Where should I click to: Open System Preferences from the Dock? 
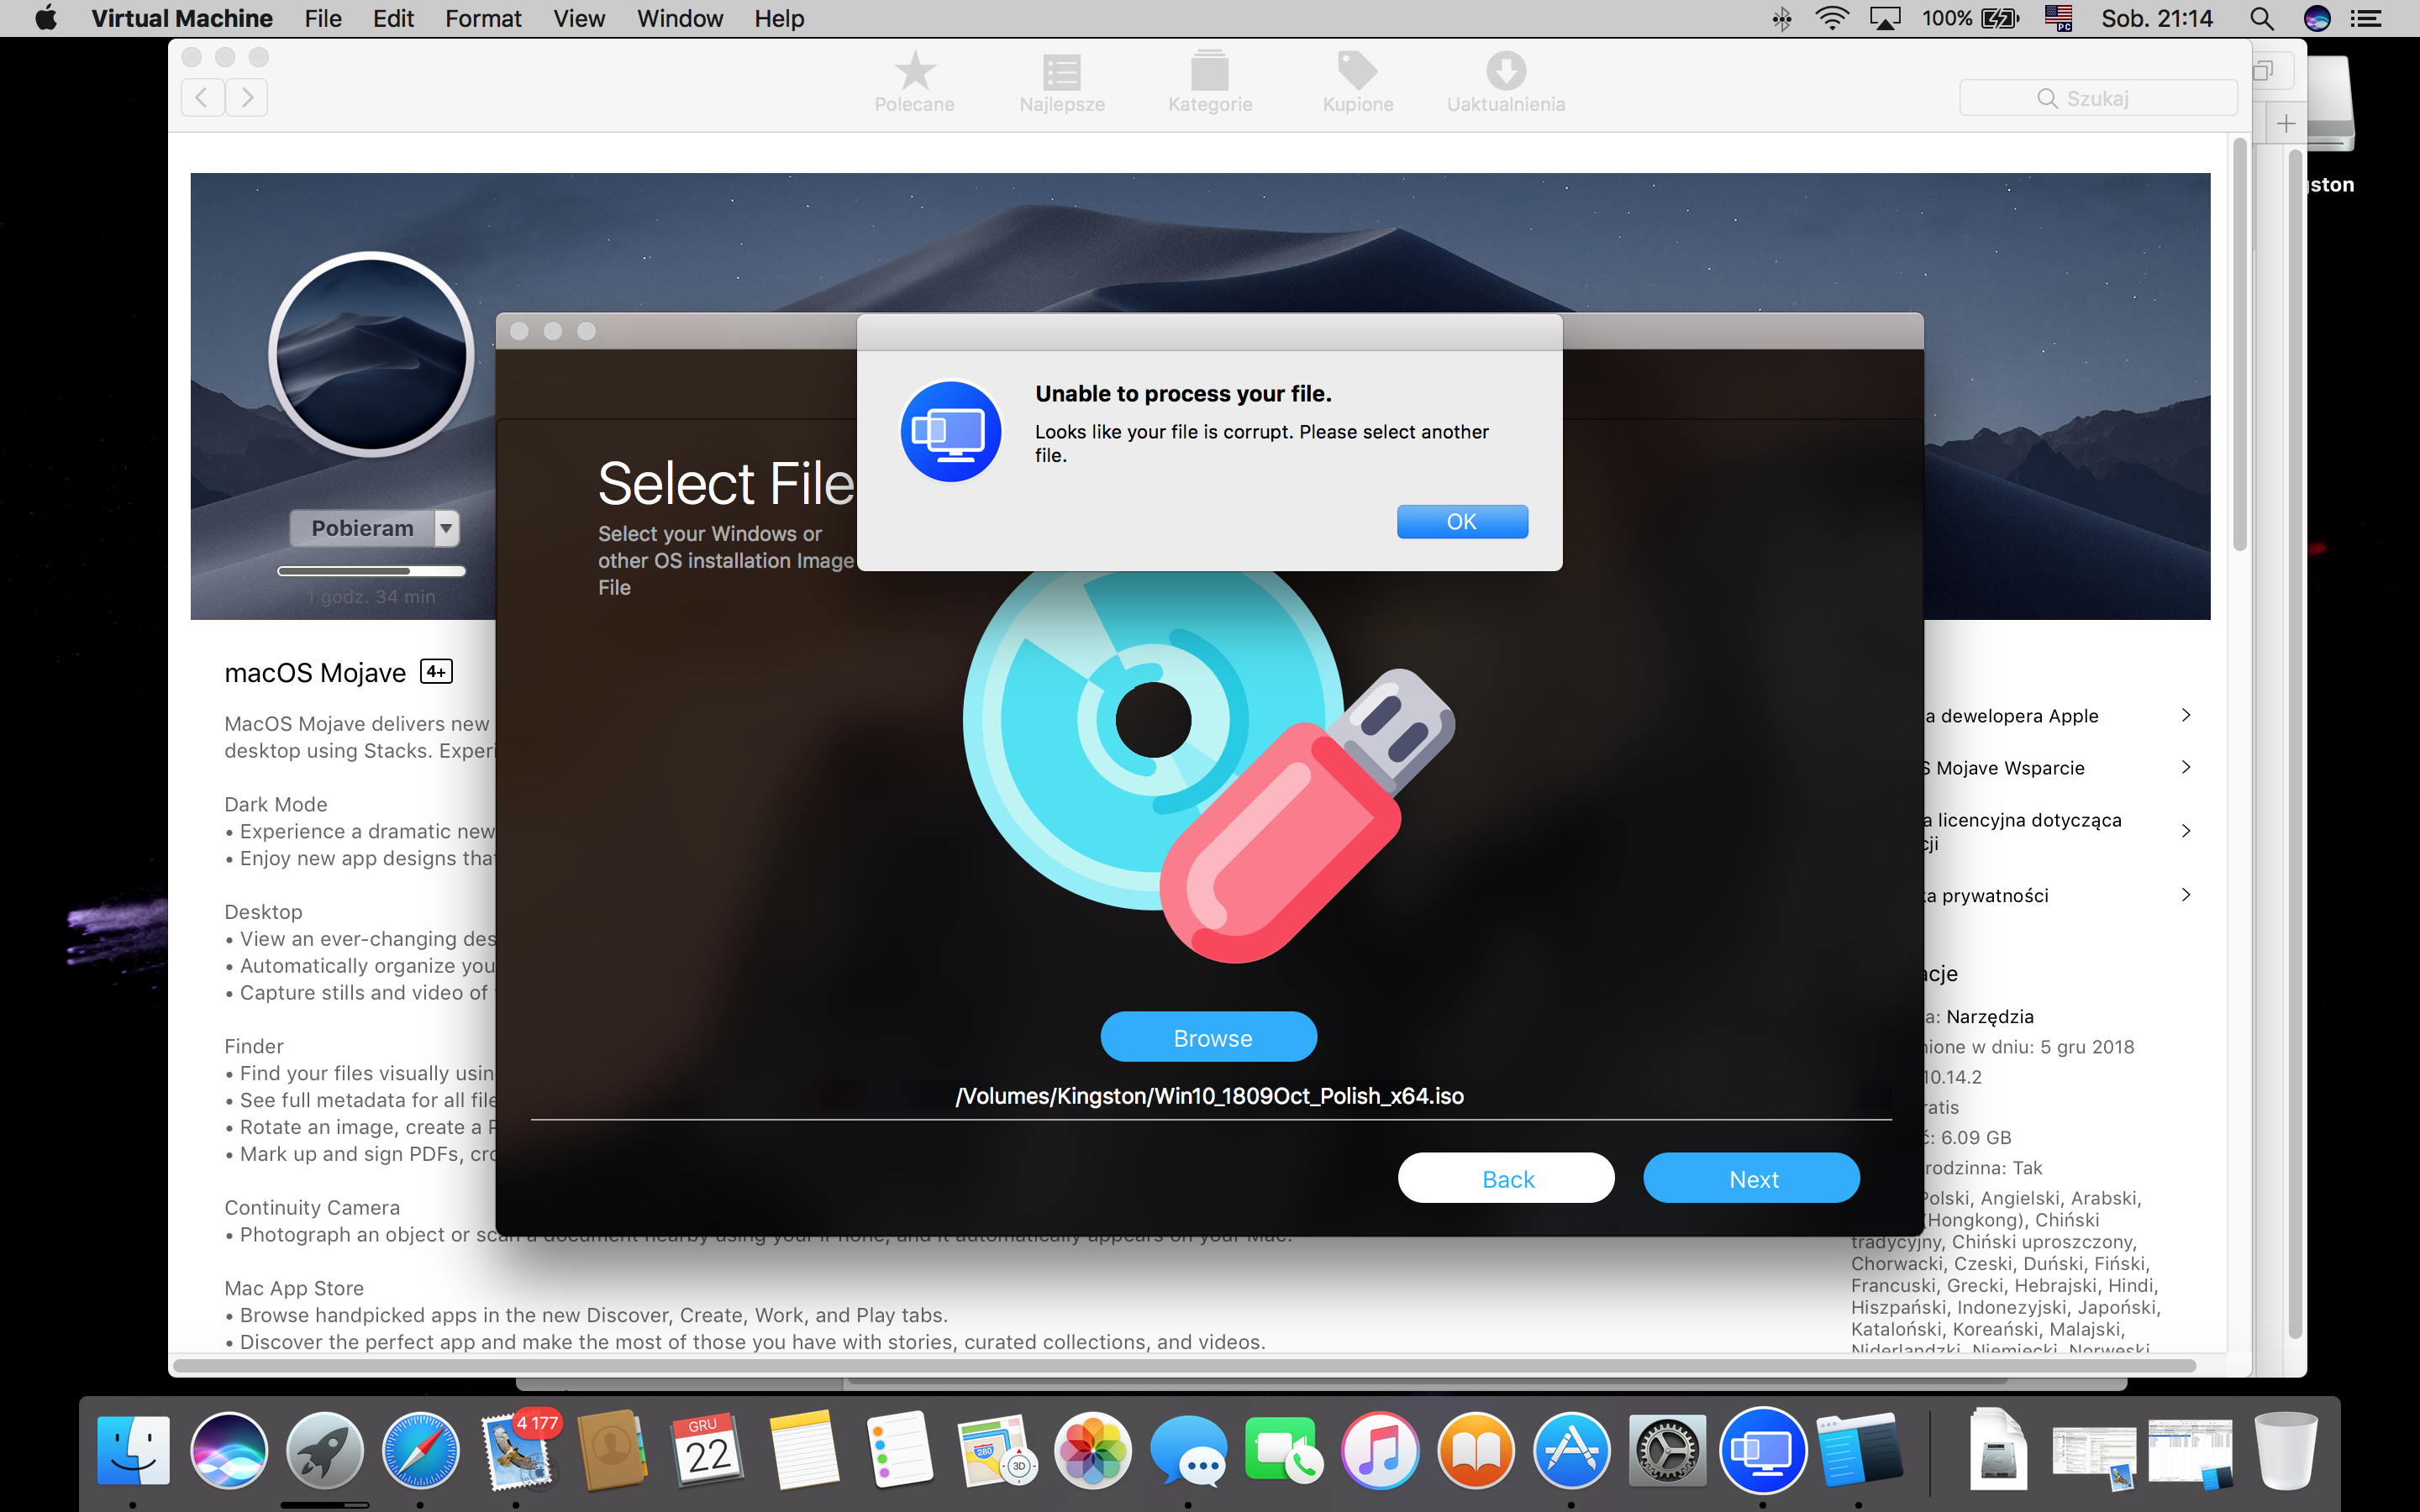click(x=1667, y=1449)
